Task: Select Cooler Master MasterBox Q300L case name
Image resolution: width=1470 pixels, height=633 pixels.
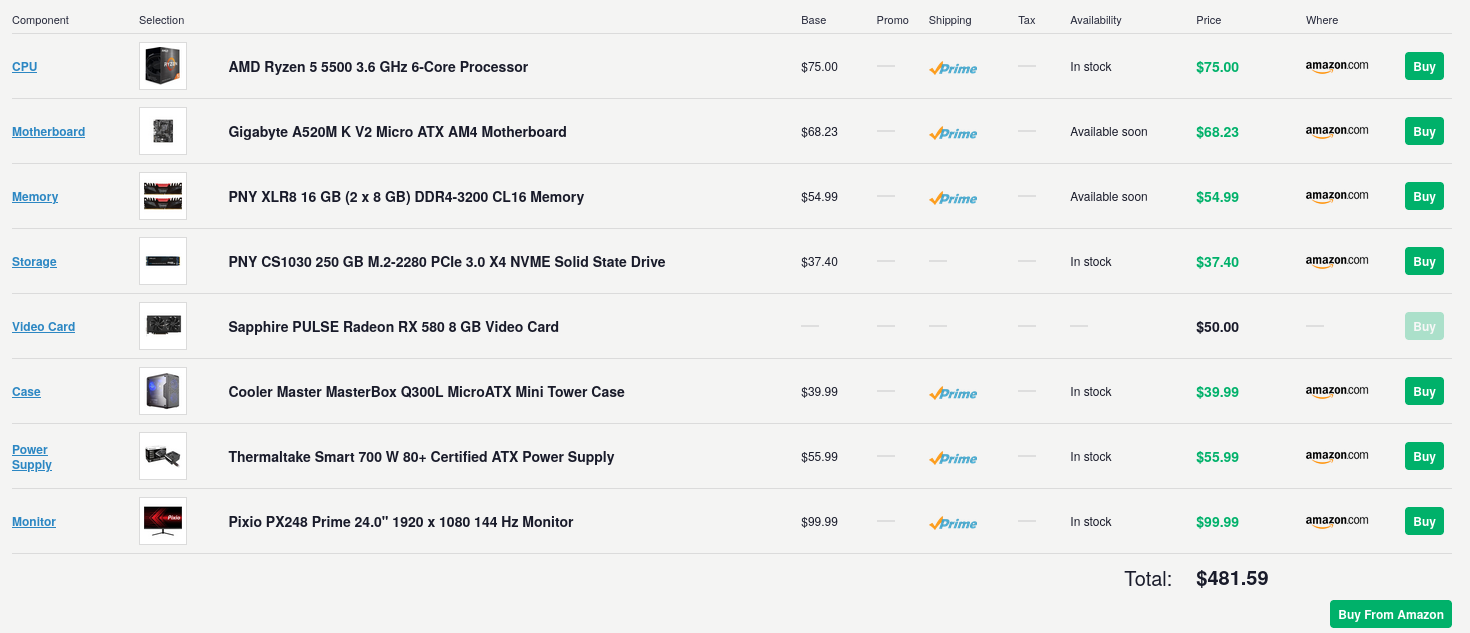Action: (x=427, y=392)
